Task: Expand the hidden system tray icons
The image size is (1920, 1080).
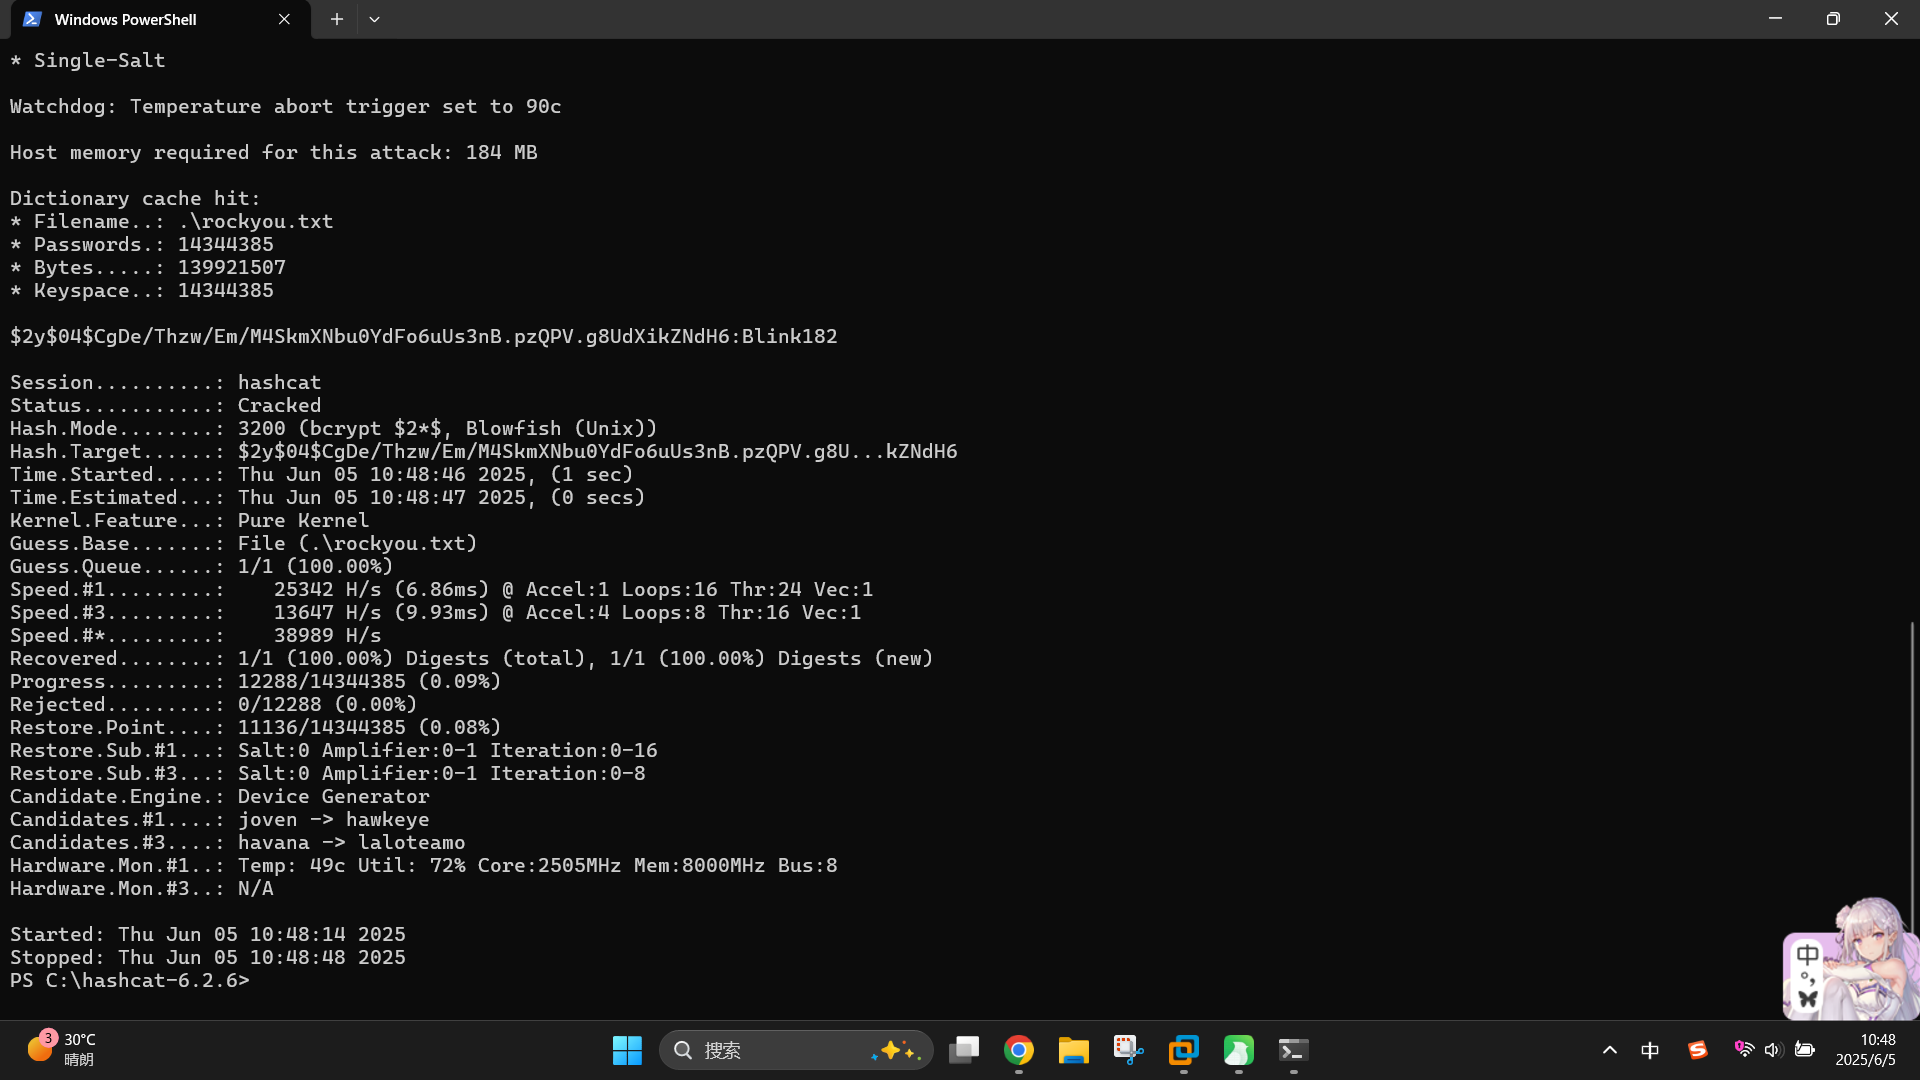Action: pos(1610,1050)
